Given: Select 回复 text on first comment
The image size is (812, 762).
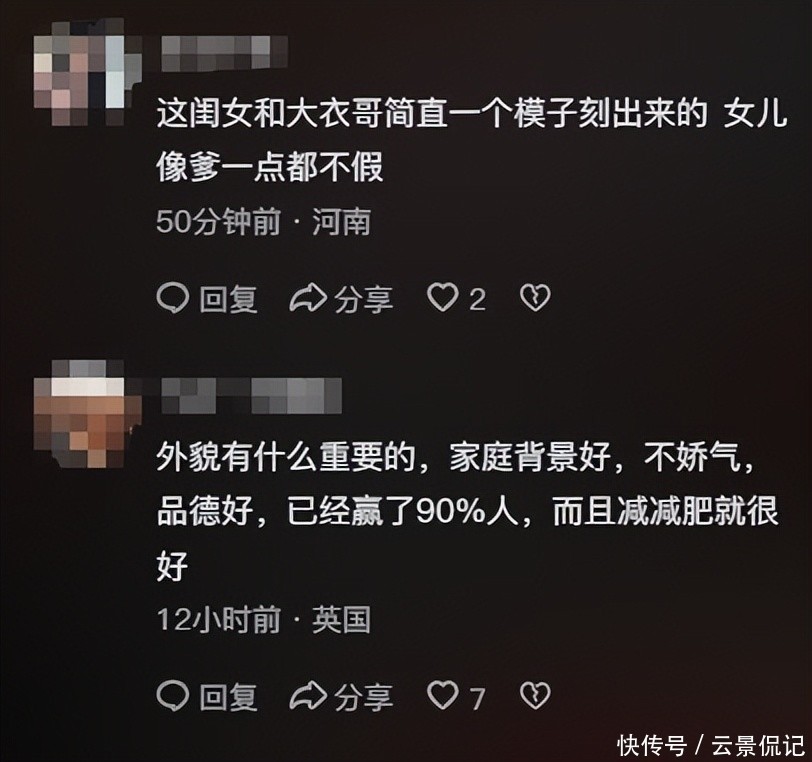Looking at the screenshot, I should click(x=228, y=299).
